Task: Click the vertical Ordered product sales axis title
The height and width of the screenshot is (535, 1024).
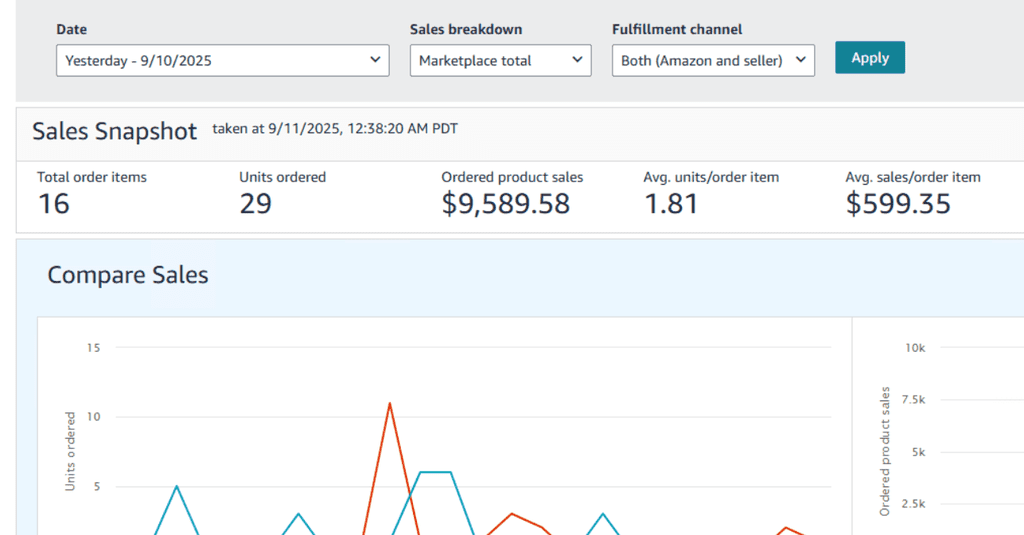Action: [885, 450]
